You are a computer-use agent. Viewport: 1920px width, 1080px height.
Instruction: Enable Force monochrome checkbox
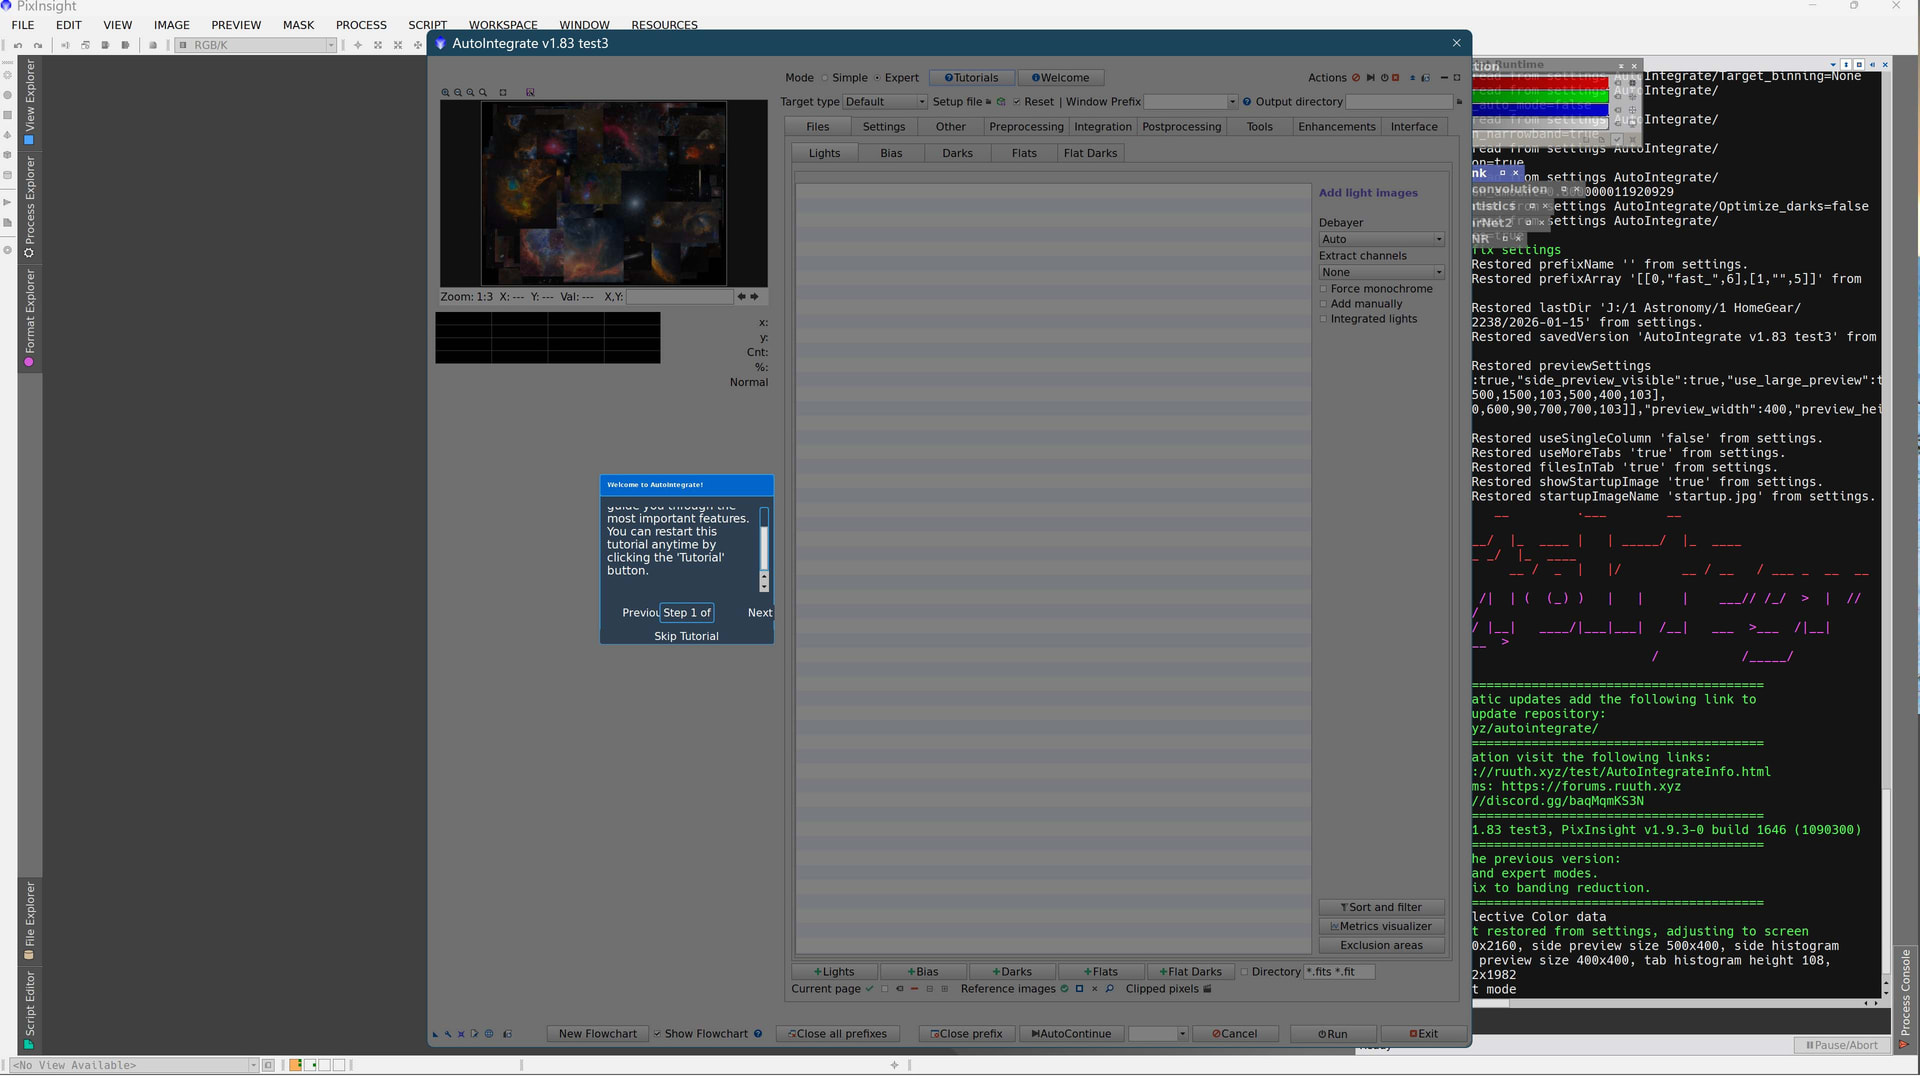[x=1323, y=289]
